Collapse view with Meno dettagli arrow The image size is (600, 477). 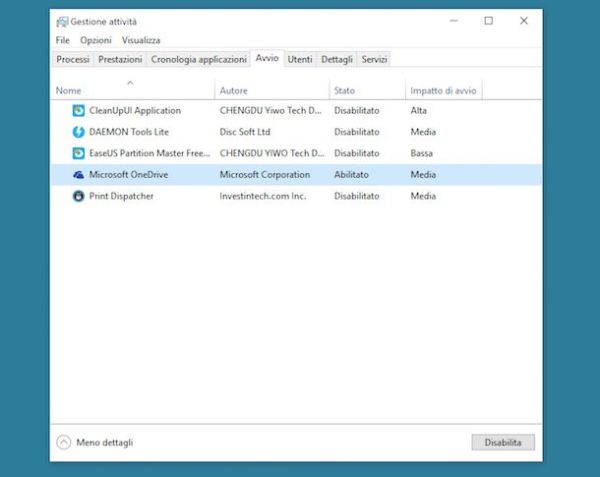[x=64, y=442]
